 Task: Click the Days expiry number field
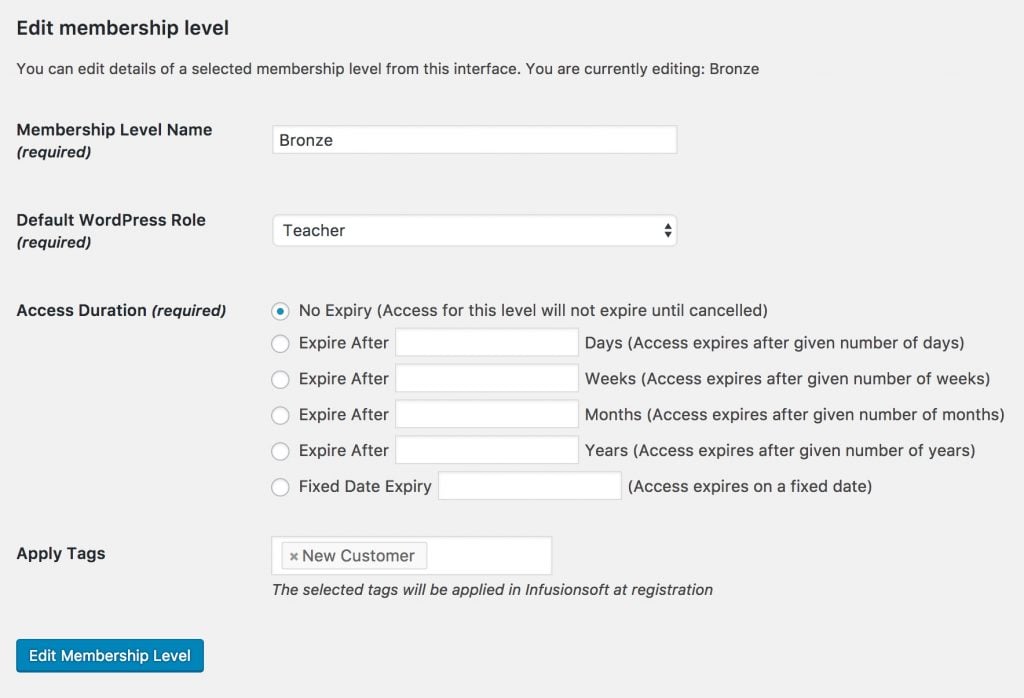(x=487, y=343)
